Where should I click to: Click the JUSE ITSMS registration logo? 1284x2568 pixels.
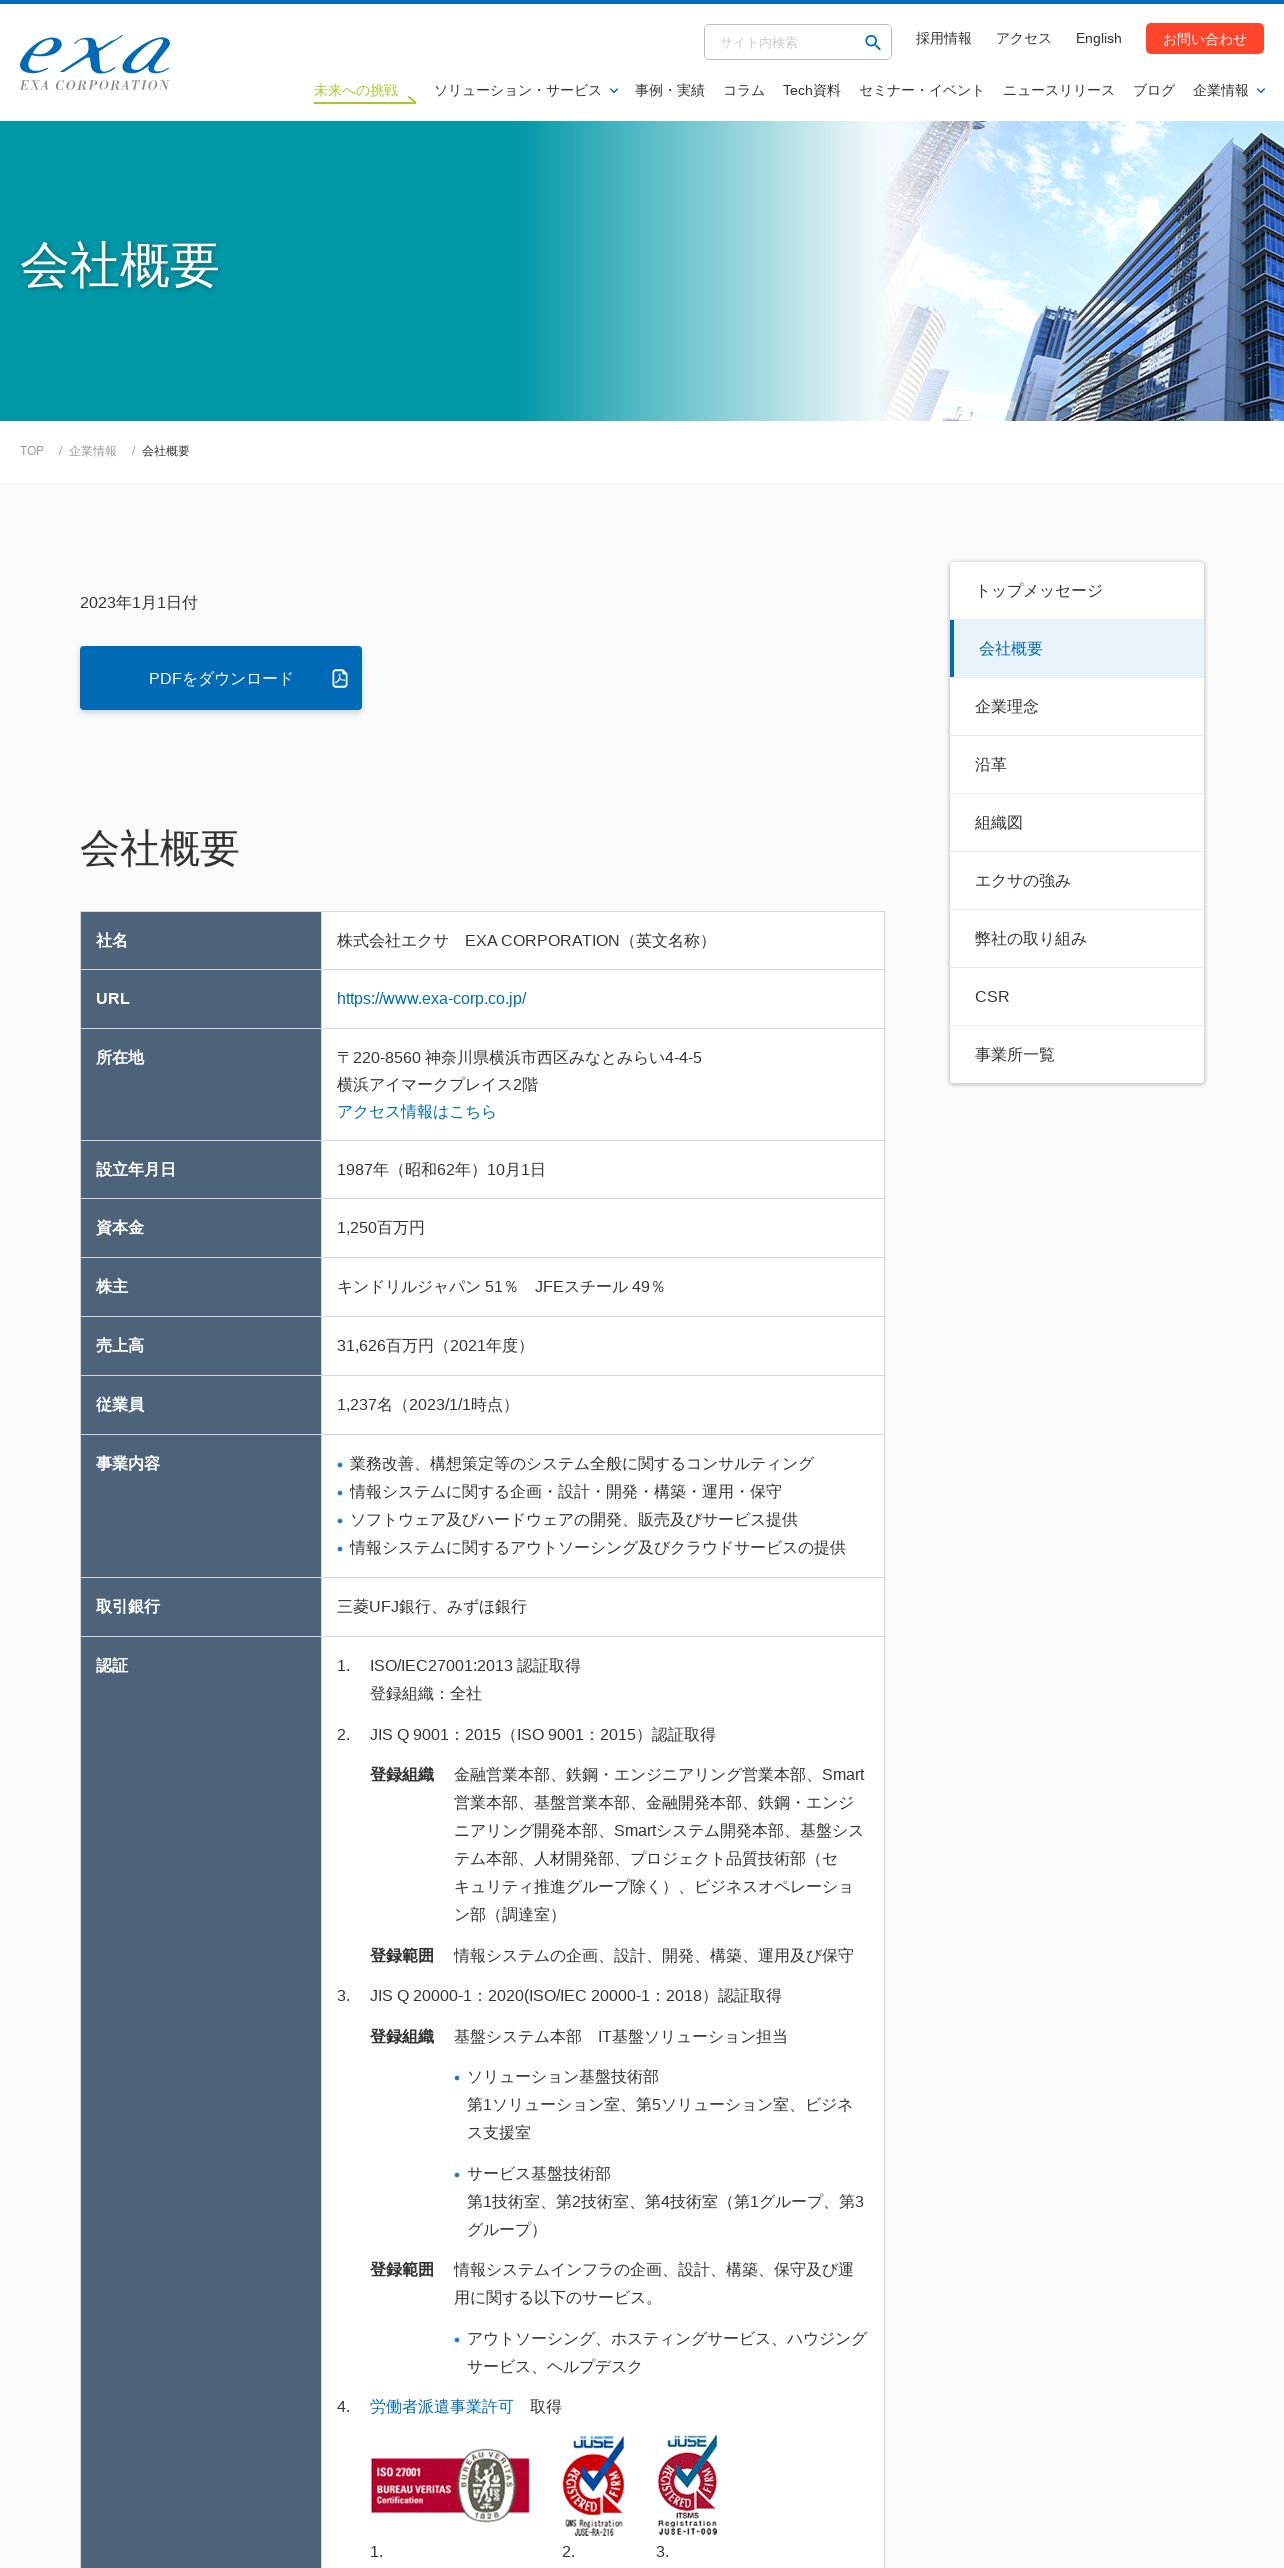point(688,2485)
